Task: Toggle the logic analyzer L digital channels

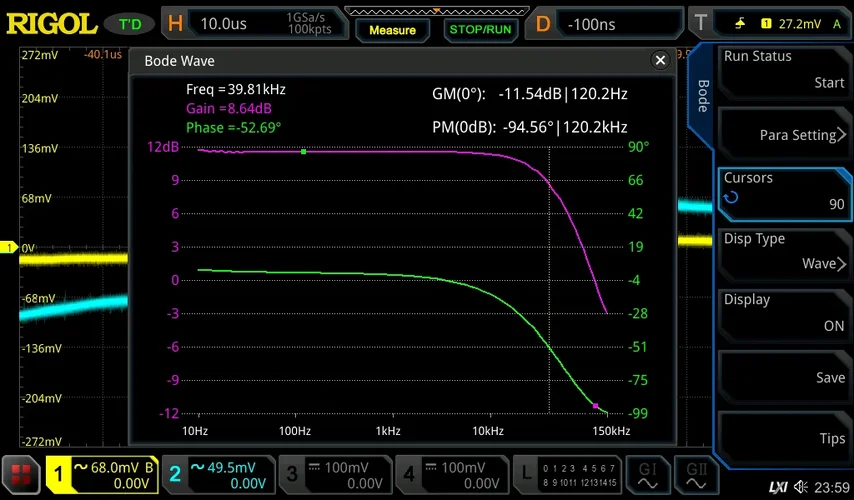Action: tap(567, 475)
